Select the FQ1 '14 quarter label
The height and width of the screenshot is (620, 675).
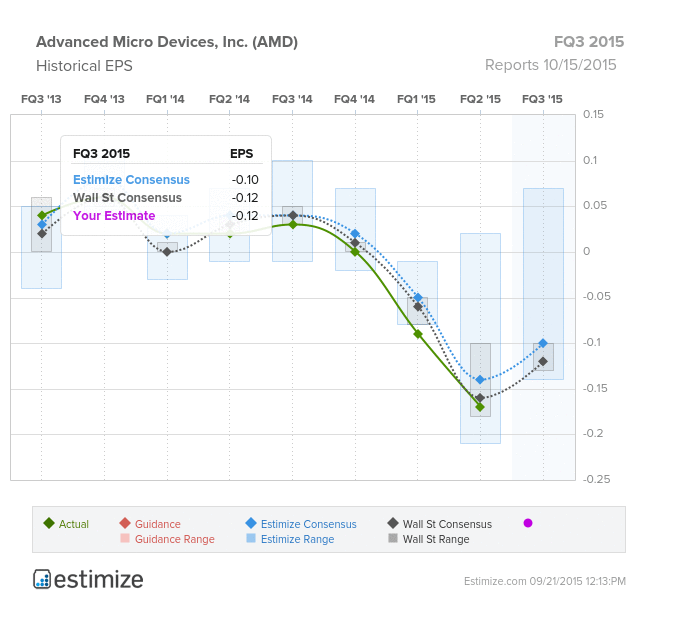pyautogui.click(x=165, y=99)
